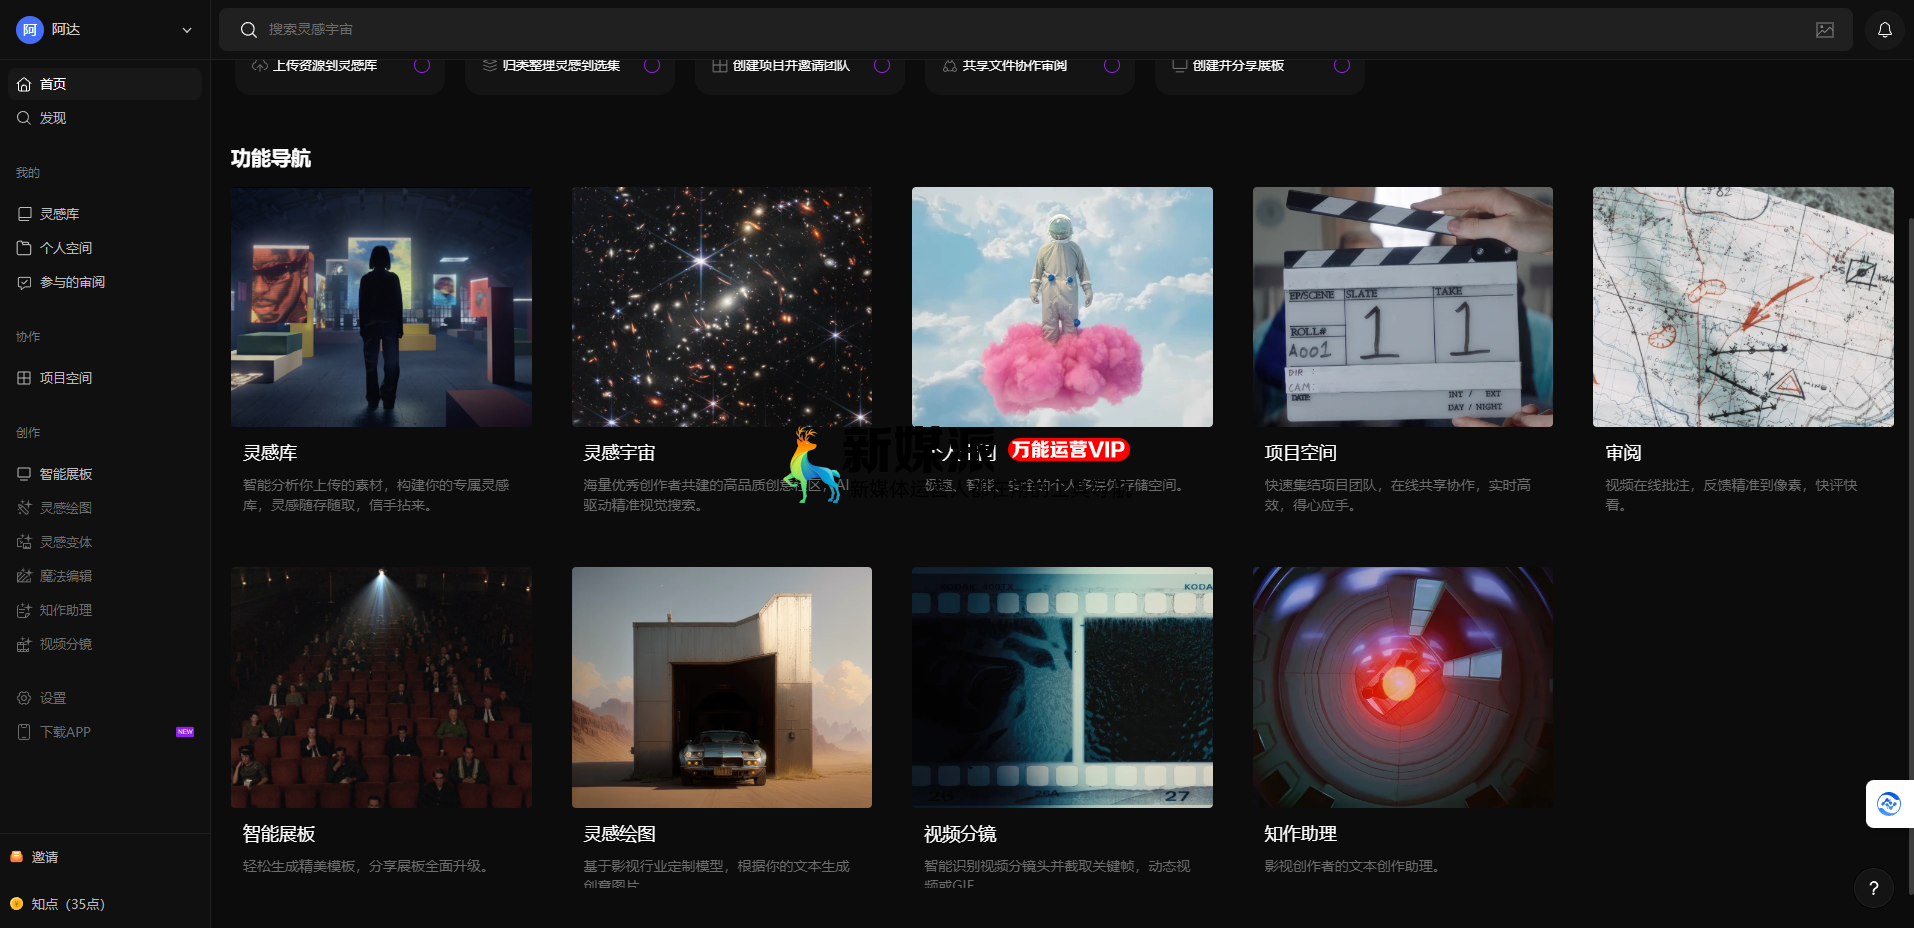Focus the 搜索灵感宇宙 search field
Image resolution: width=1914 pixels, height=928 pixels.
coord(1035,30)
